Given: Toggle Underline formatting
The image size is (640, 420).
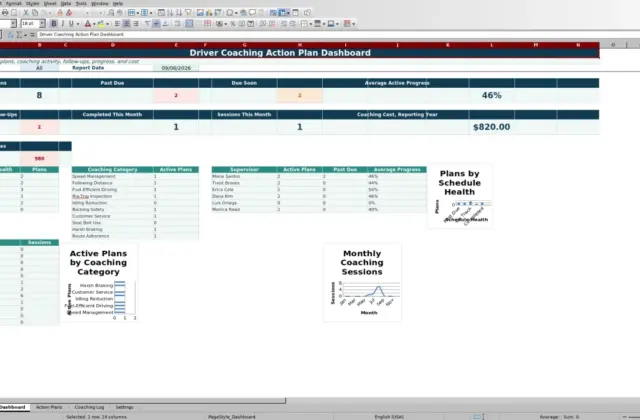Looking at the screenshot, I should 71,24.
